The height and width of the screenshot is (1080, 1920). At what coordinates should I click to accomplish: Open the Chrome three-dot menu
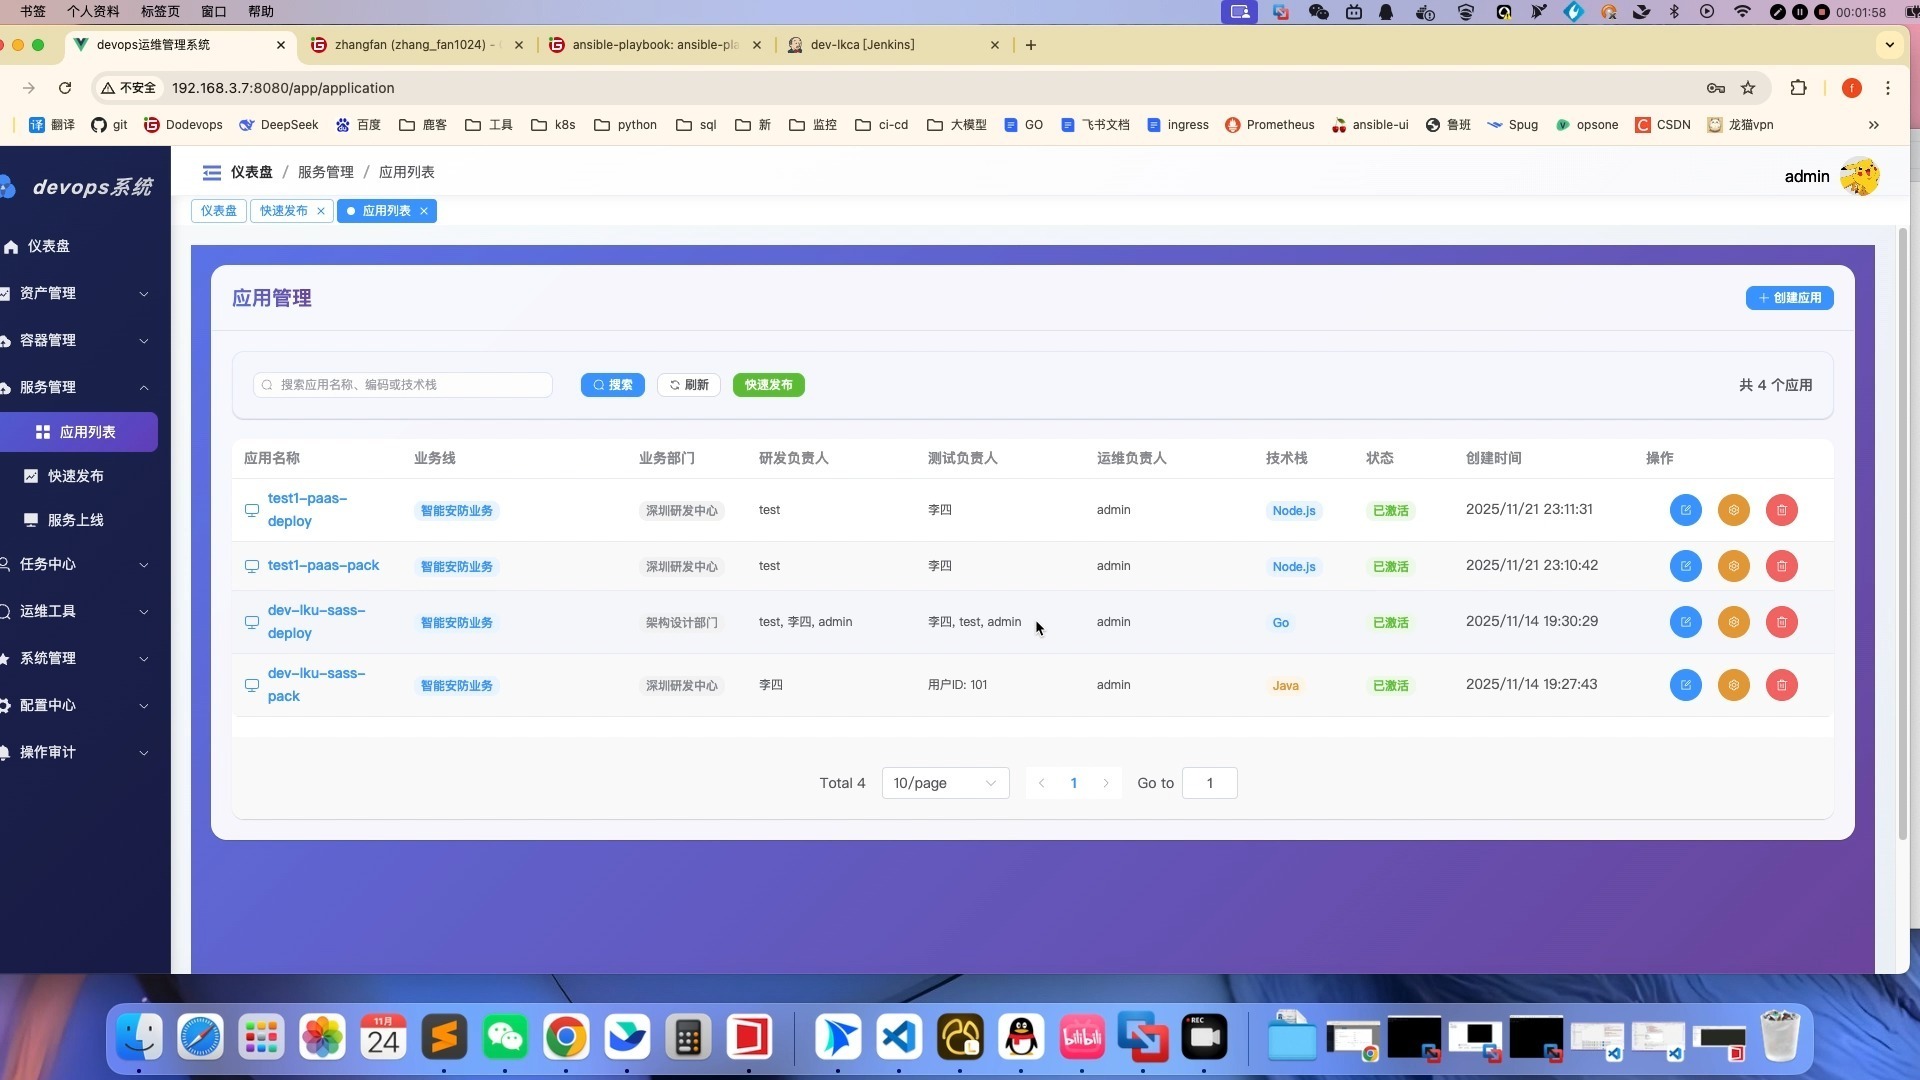pos(1888,88)
